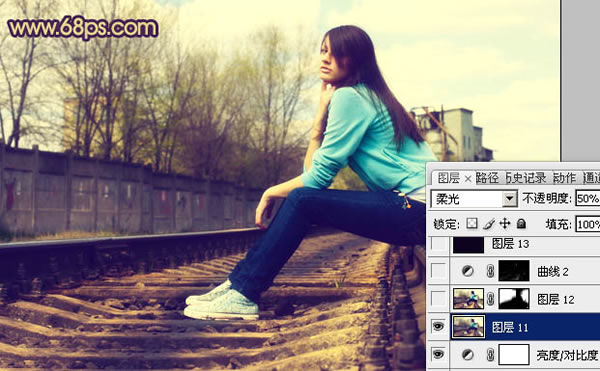Click the 亮度/对比度 adjustment layer icon

click(467, 355)
